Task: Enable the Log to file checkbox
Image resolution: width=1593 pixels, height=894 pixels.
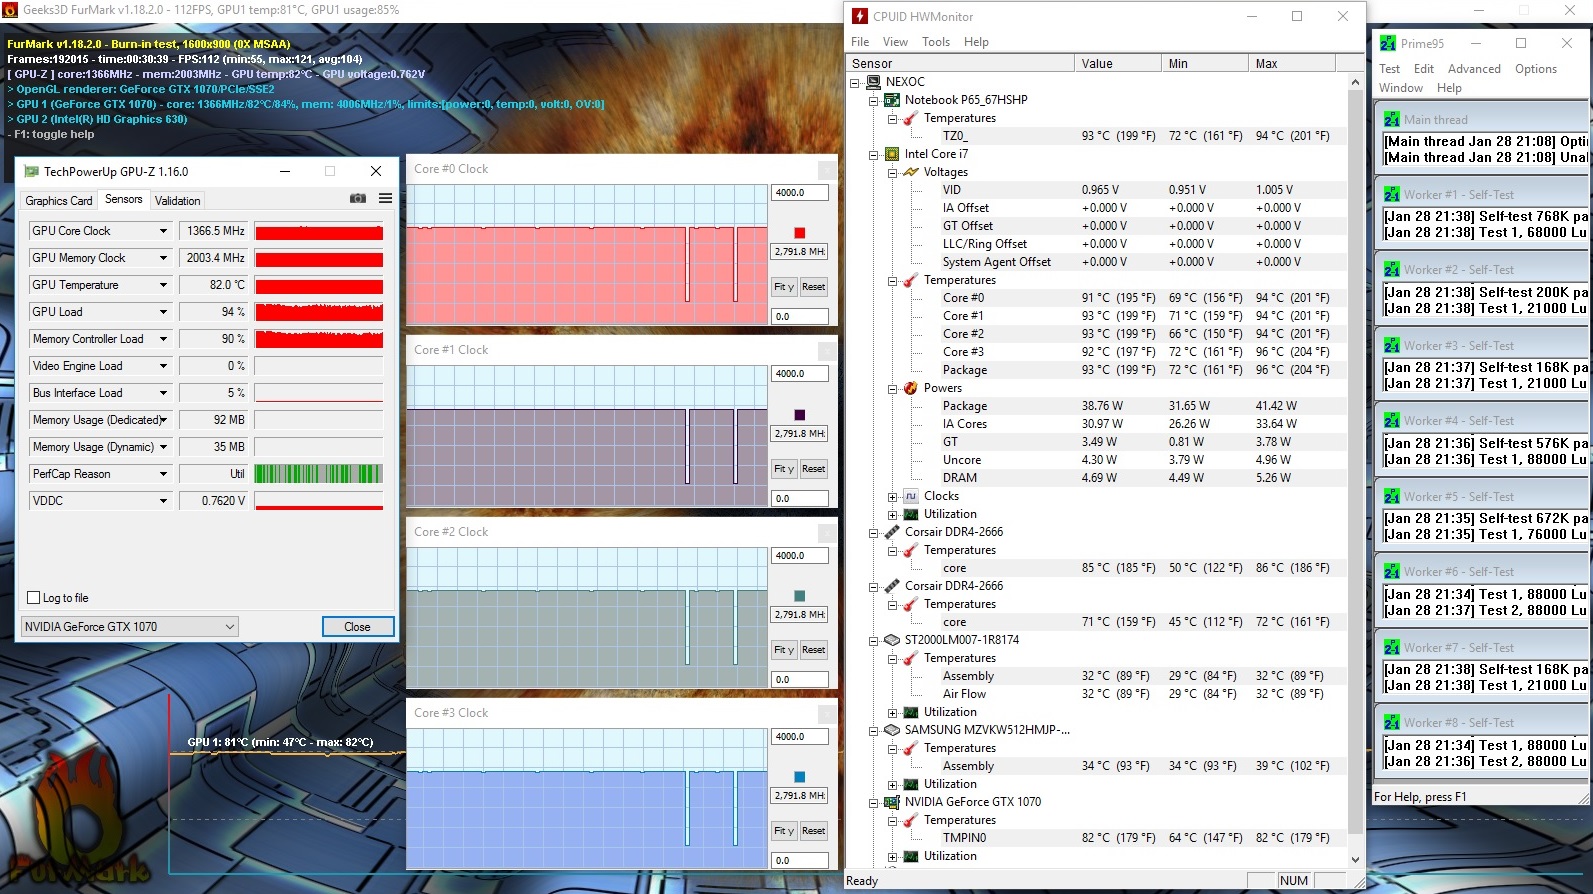Action: coord(34,598)
